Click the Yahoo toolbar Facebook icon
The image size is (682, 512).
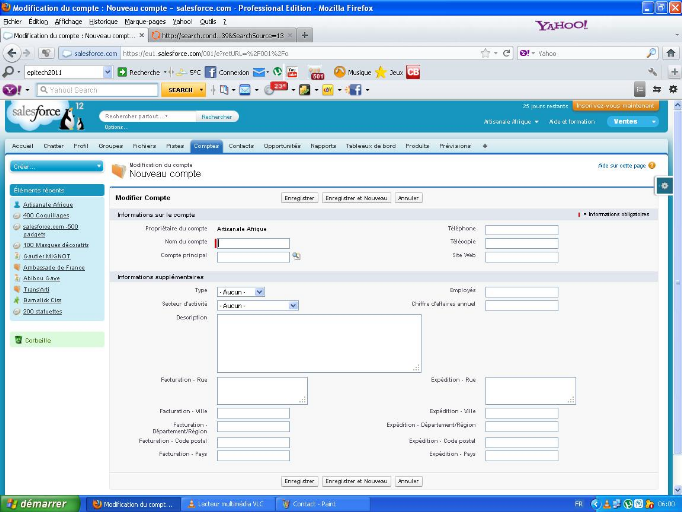click(354, 90)
